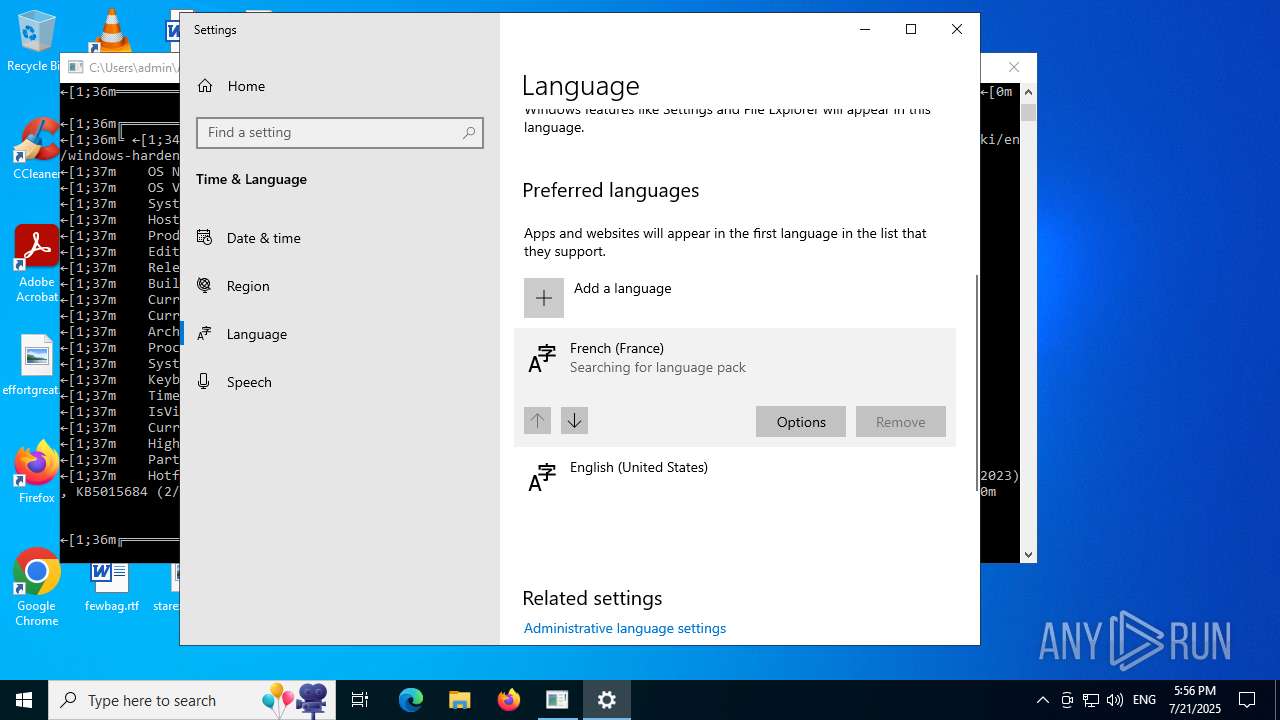
Task: Select English (United States) language entry
Action: (735, 477)
